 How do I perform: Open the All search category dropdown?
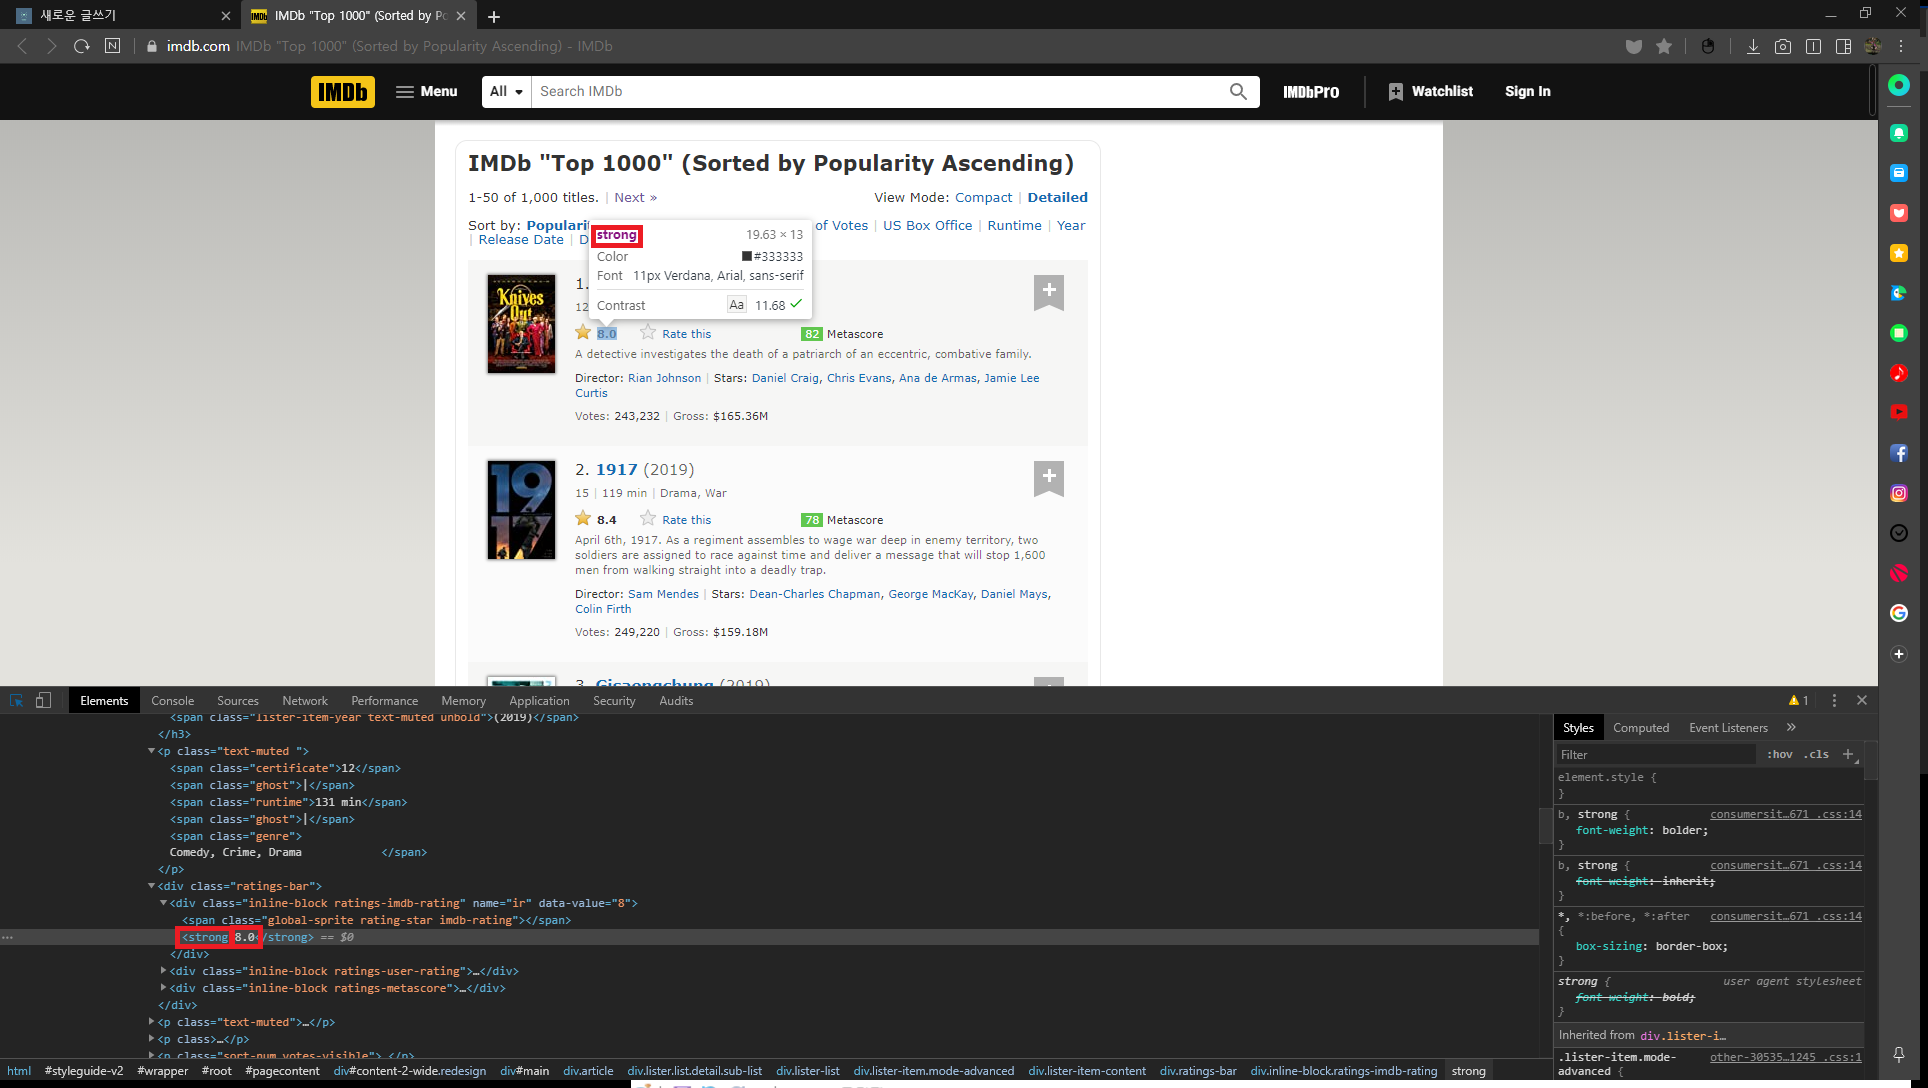pos(506,92)
